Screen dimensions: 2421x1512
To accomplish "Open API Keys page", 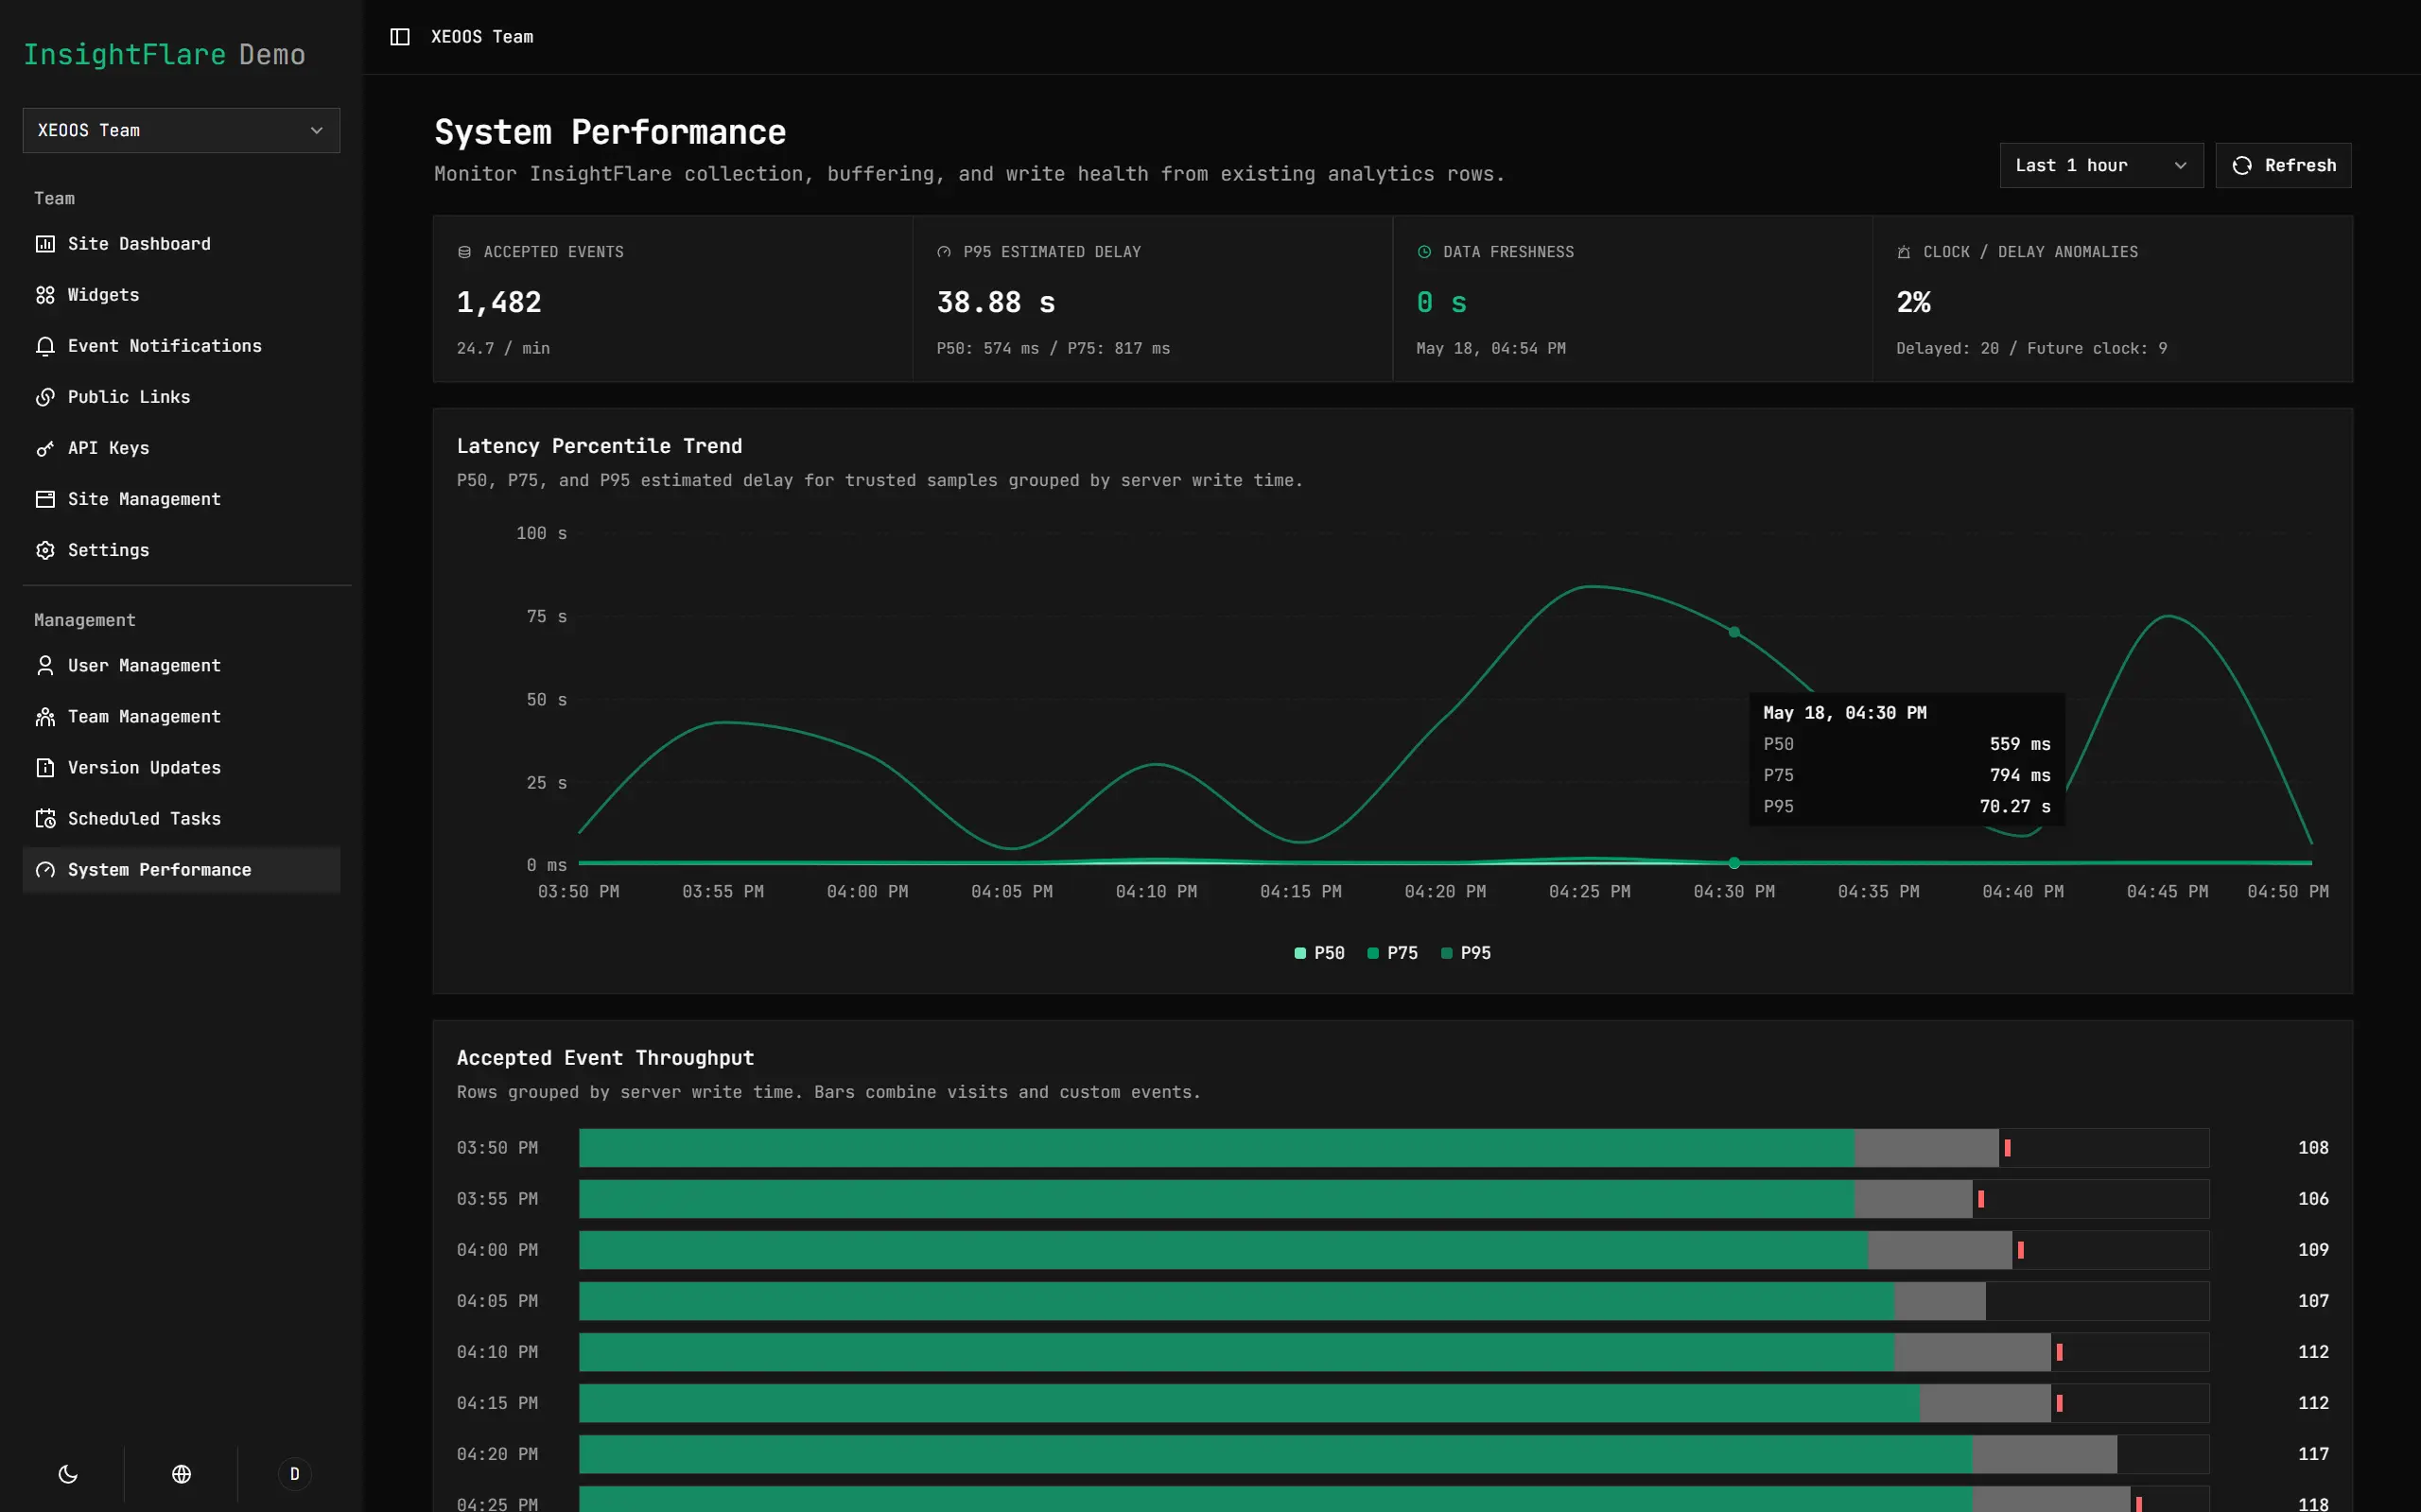I will coord(181,448).
